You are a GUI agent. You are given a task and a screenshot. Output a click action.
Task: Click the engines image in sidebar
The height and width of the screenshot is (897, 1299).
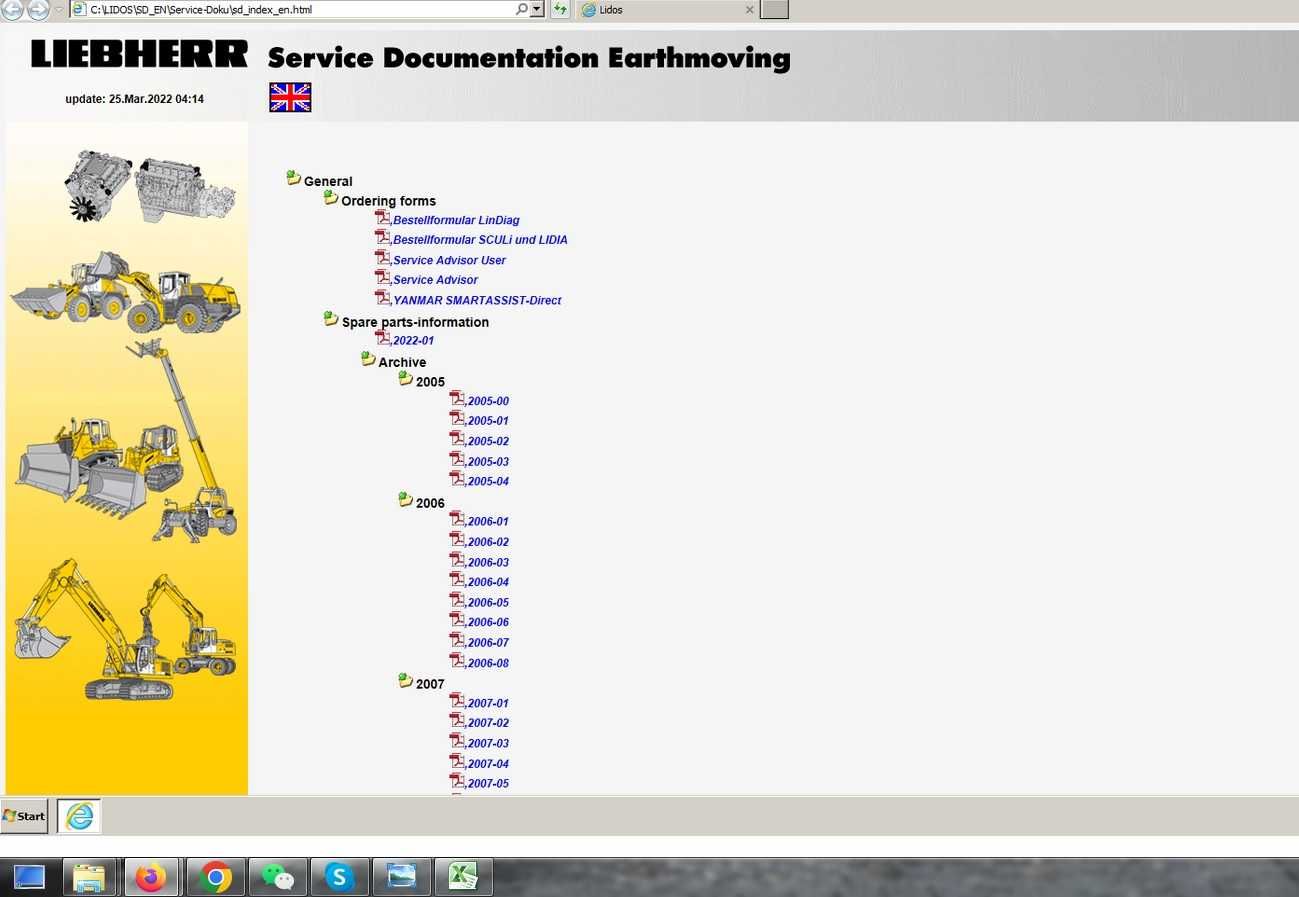(150, 187)
